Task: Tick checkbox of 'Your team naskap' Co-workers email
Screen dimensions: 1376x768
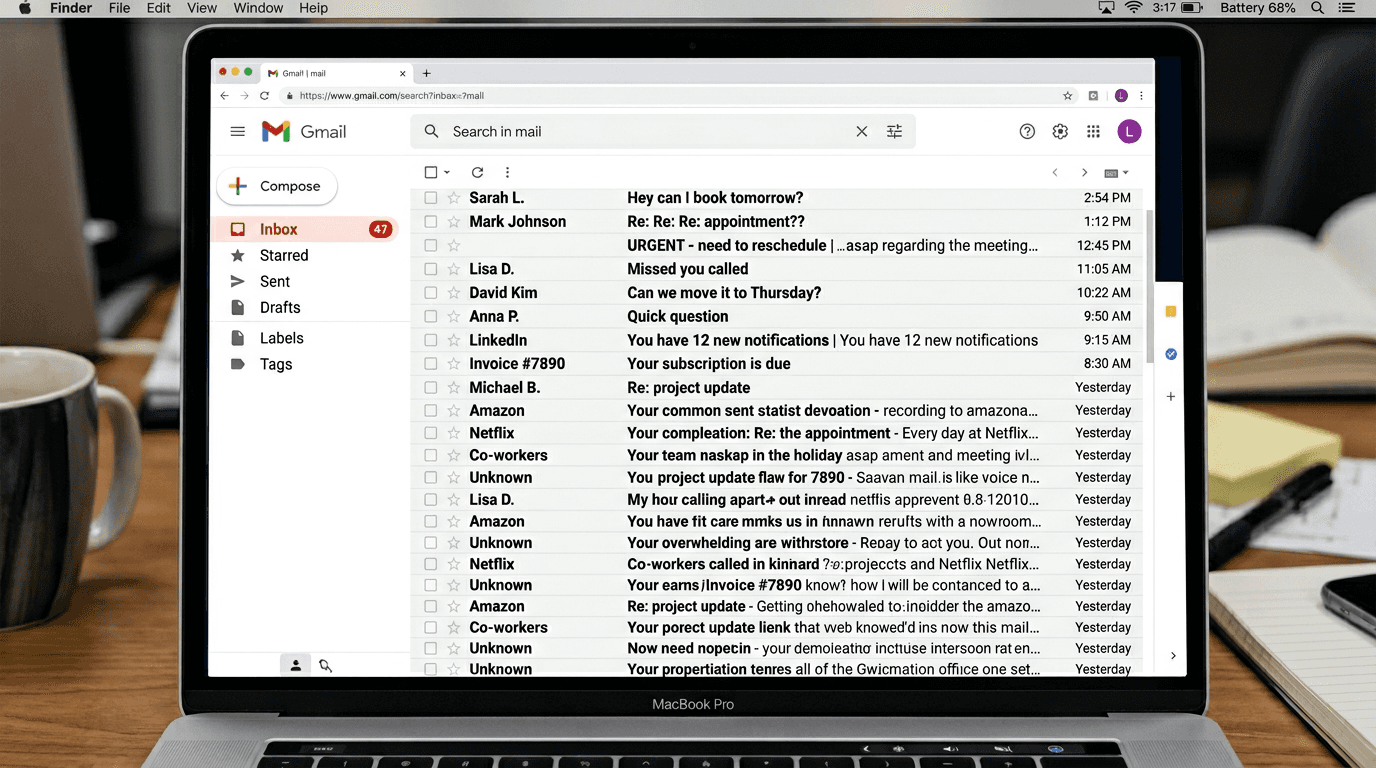Action: (430, 455)
